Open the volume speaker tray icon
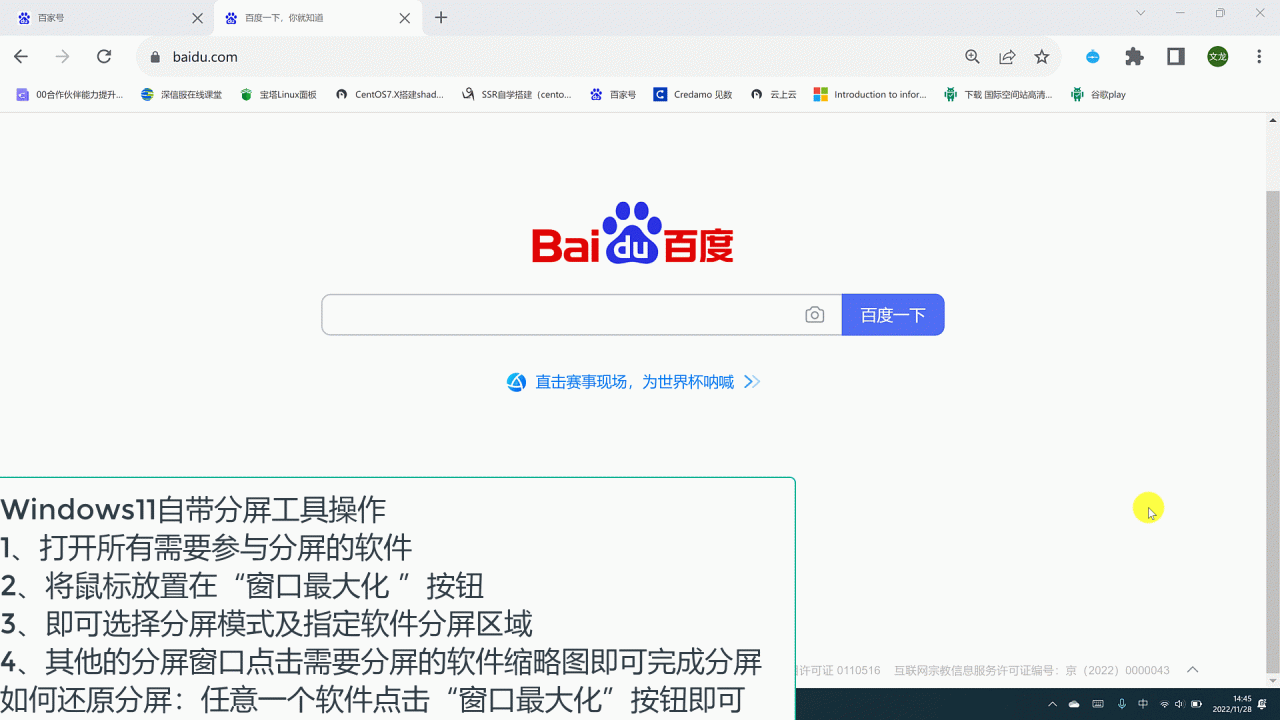This screenshot has width=1280, height=720. pyautogui.click(x=1180, y=704)
